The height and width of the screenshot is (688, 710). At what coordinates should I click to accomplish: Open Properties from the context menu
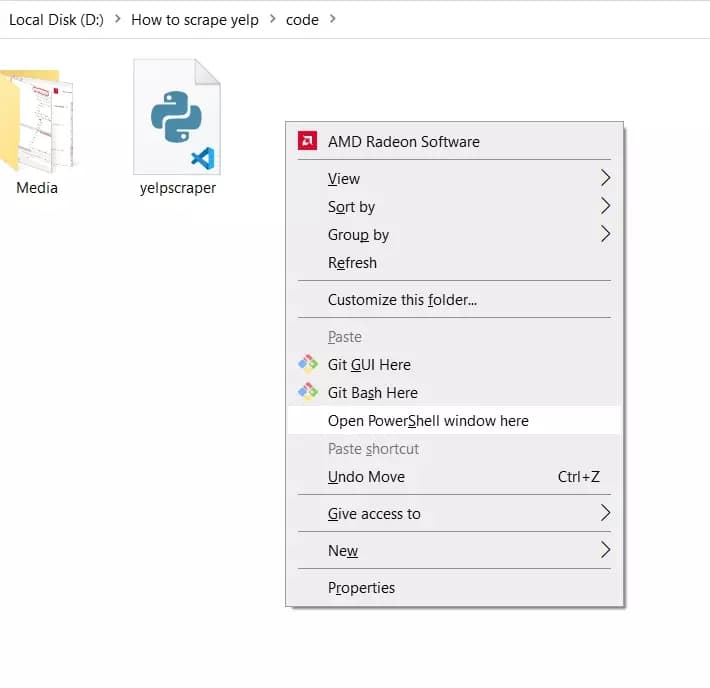(x=454, y=587)
